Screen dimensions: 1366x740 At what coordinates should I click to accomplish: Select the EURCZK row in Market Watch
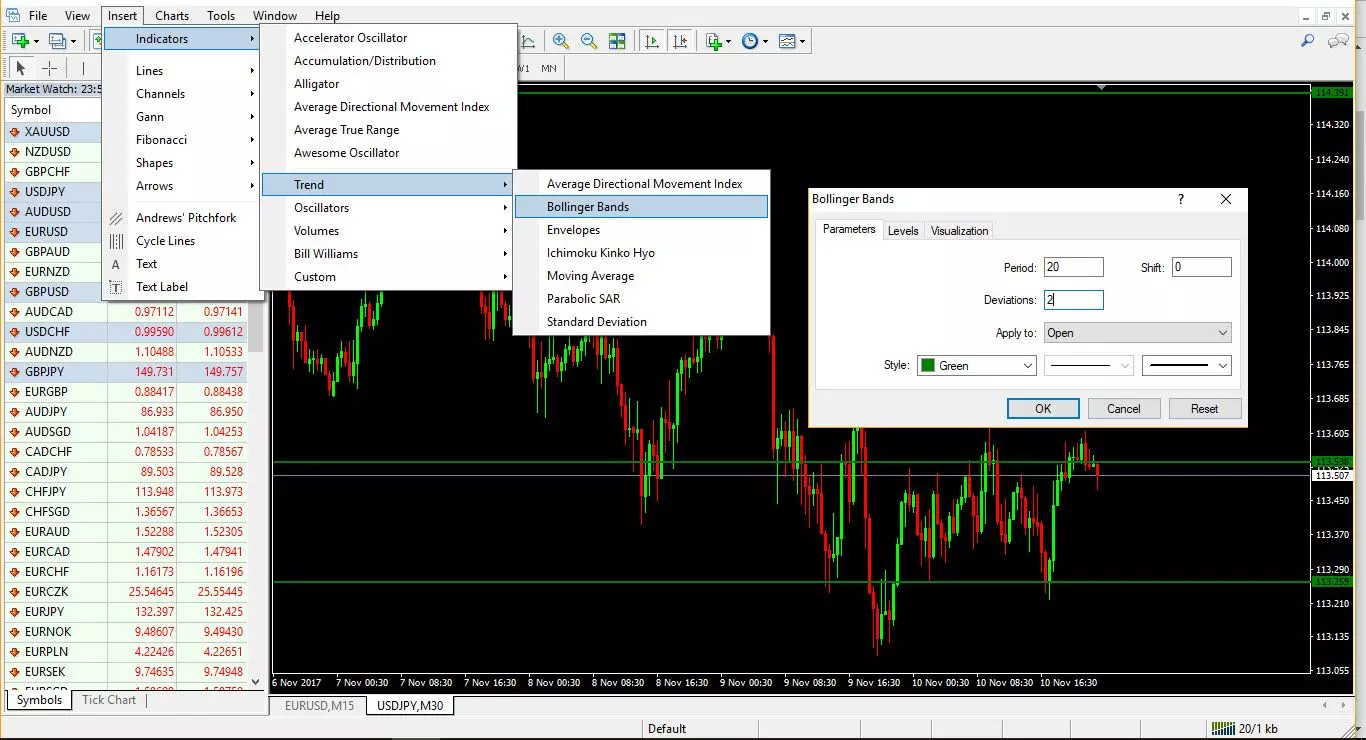(x=126, y=592)
